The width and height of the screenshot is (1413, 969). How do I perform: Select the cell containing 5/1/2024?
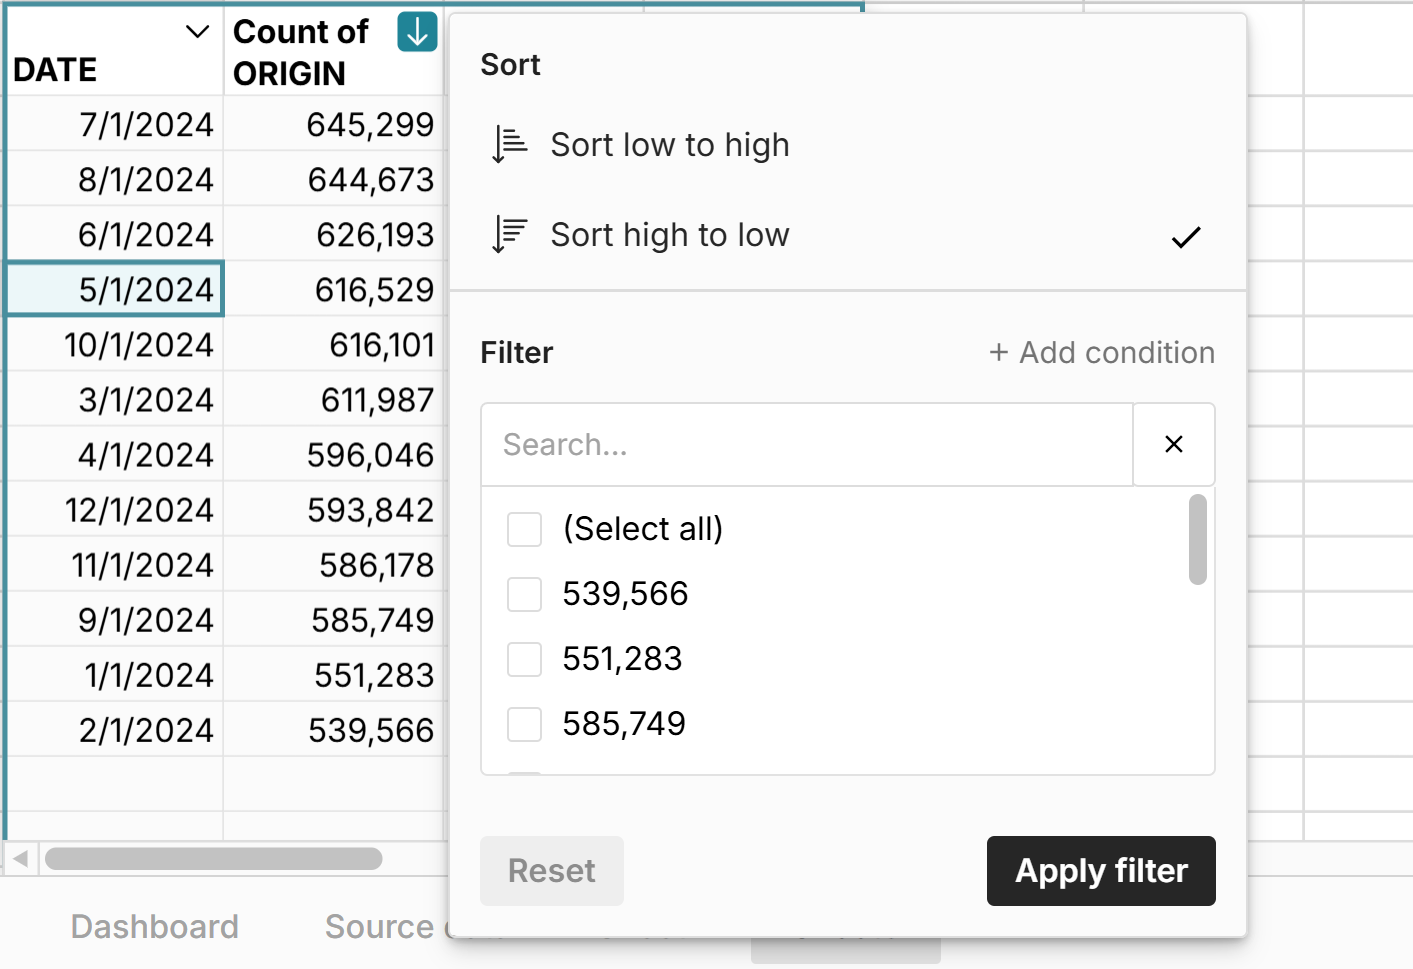pyautogui.click(x=114, y=289)
